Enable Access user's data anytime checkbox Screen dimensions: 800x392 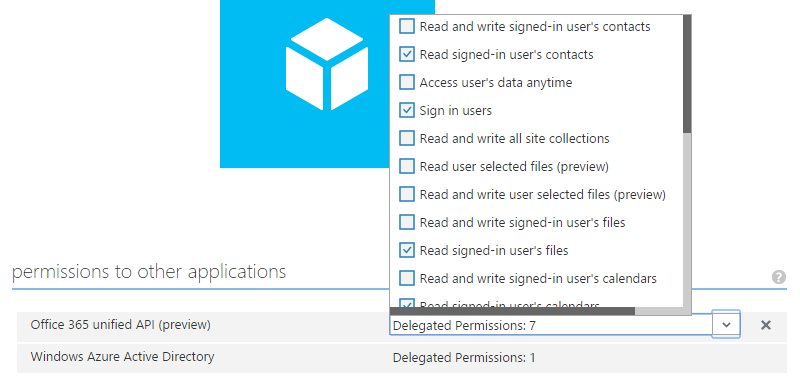pos(407,82)
